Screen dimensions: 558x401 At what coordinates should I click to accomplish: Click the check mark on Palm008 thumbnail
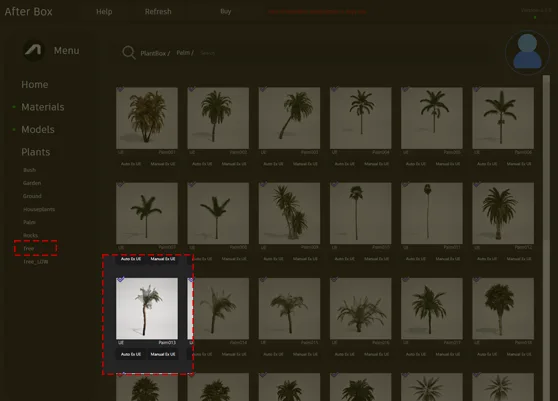click(x=191, y=184)
